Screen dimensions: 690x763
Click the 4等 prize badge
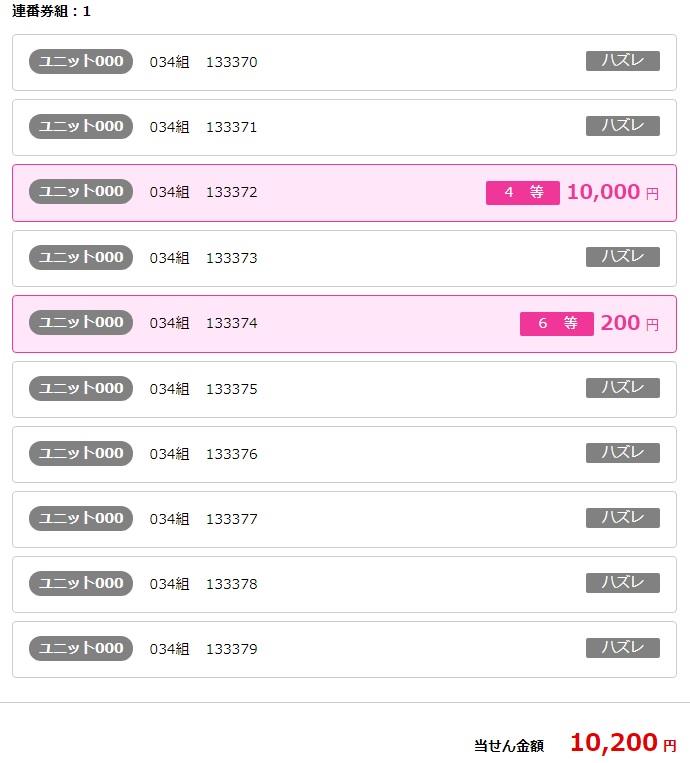point(523,193)
